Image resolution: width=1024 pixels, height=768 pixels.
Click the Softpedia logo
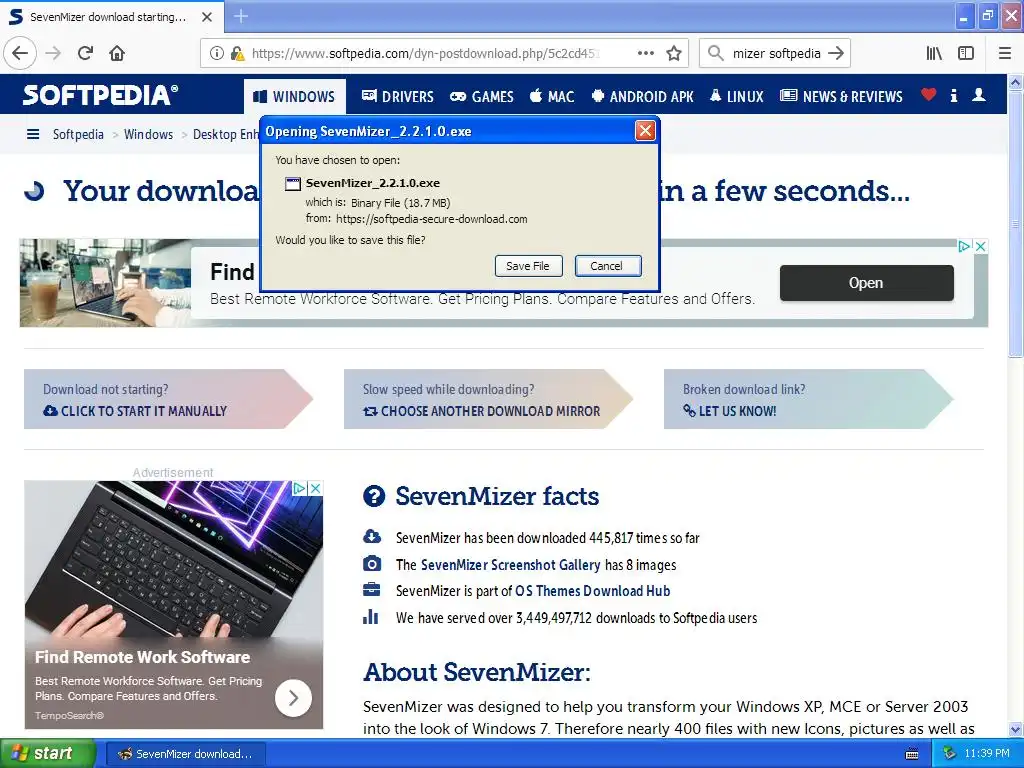tap(100, 95)
